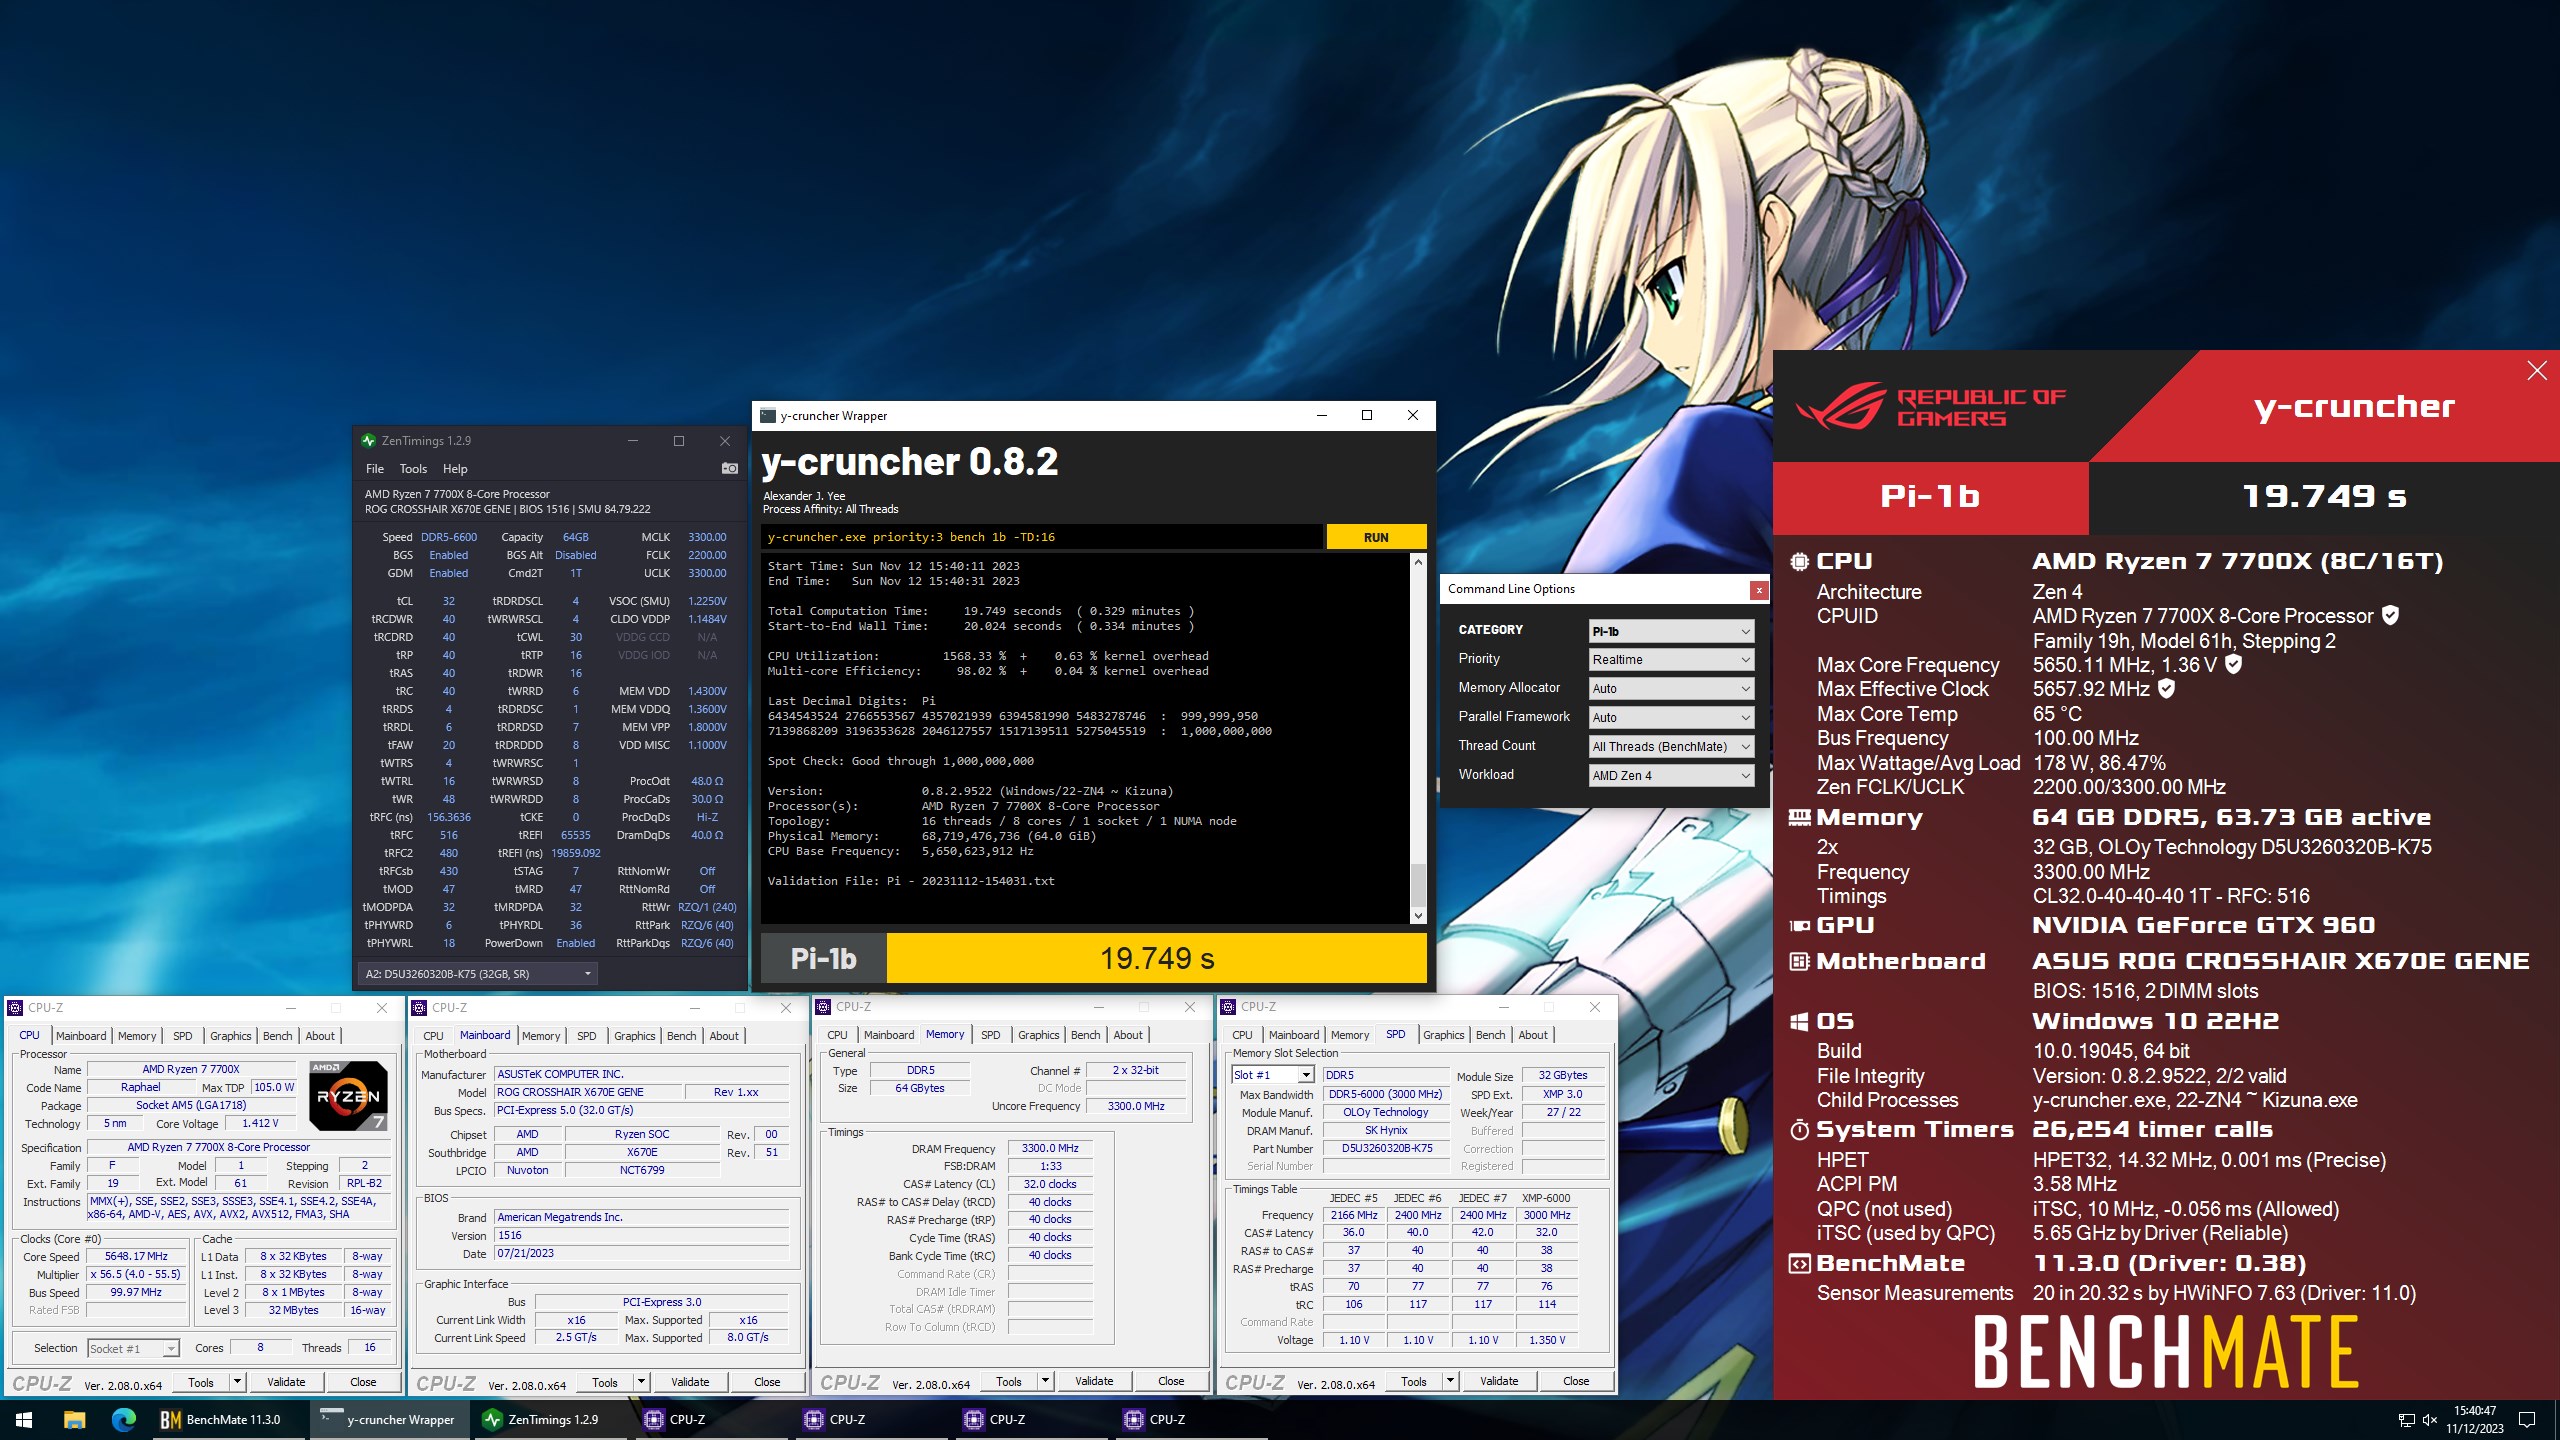This screenshot has height=1440, width=2560.
Task: Open the network icon in system tray
Action: (2406, 1420)
